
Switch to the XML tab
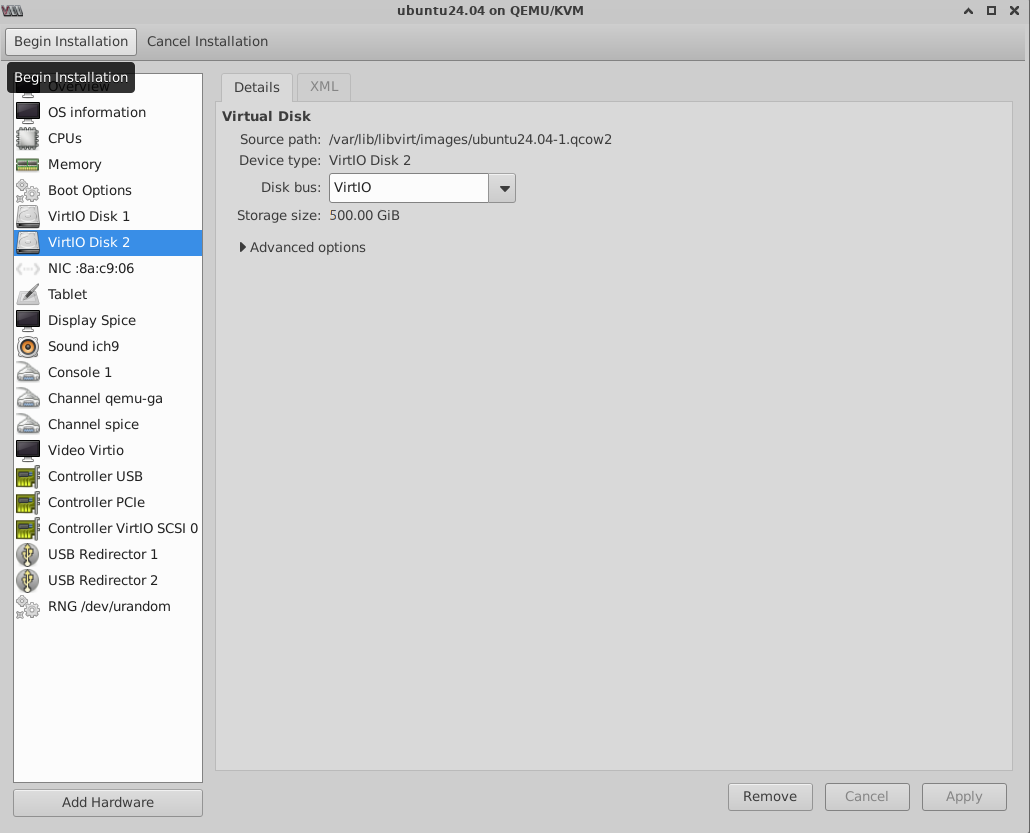324,87
